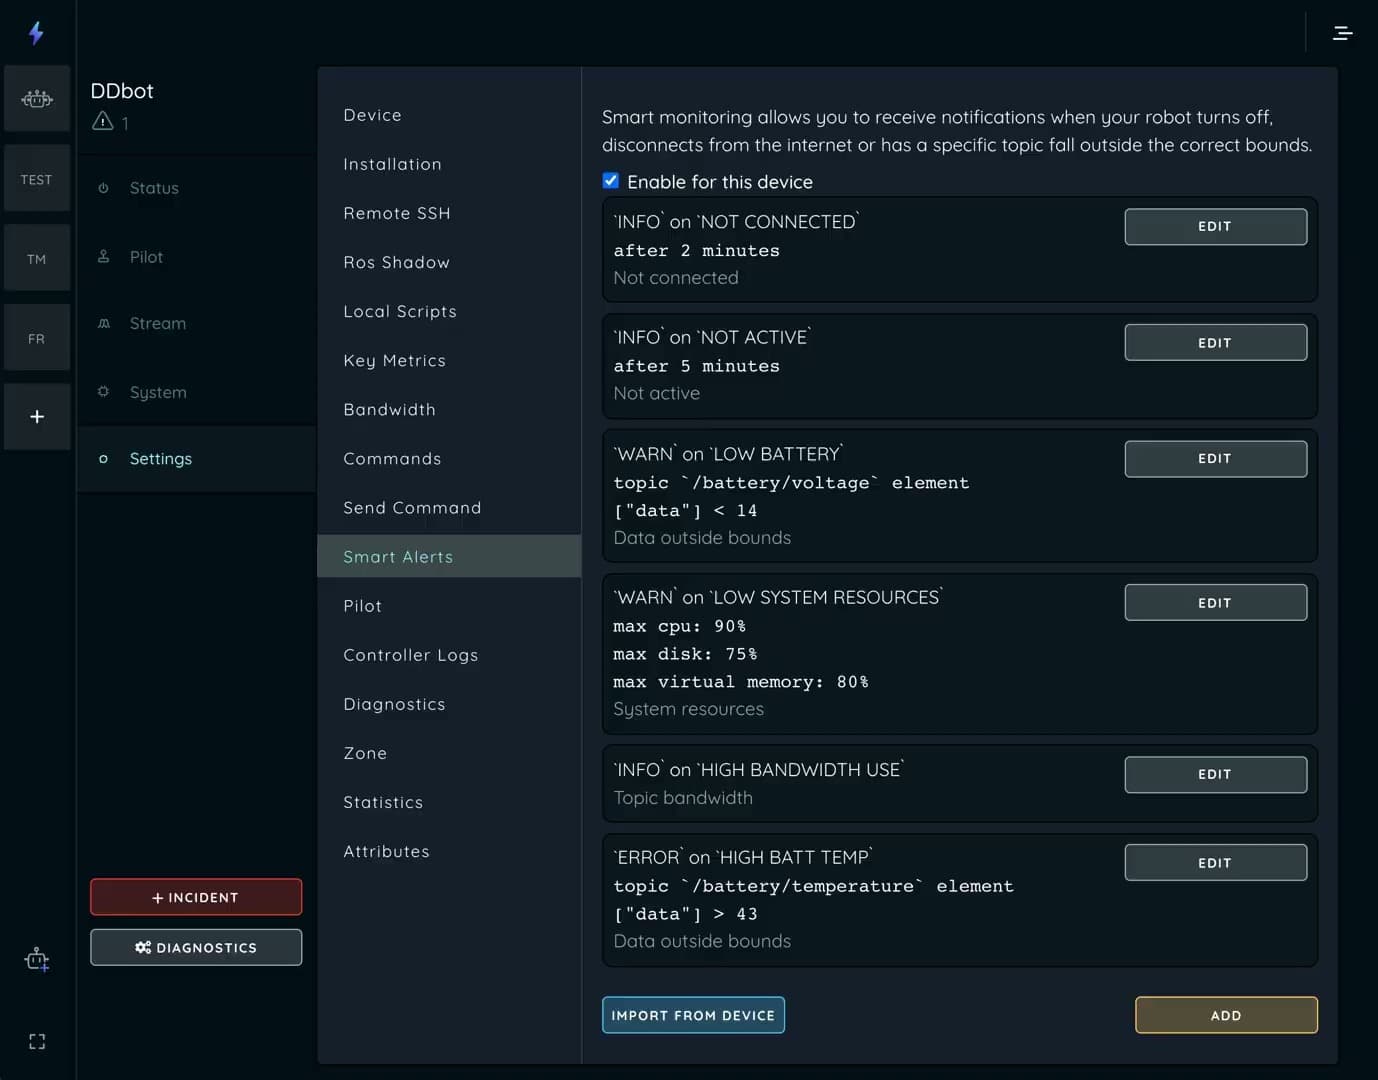
Task: Open the hamburger menu icon at top right
Action: (1343, 33)
